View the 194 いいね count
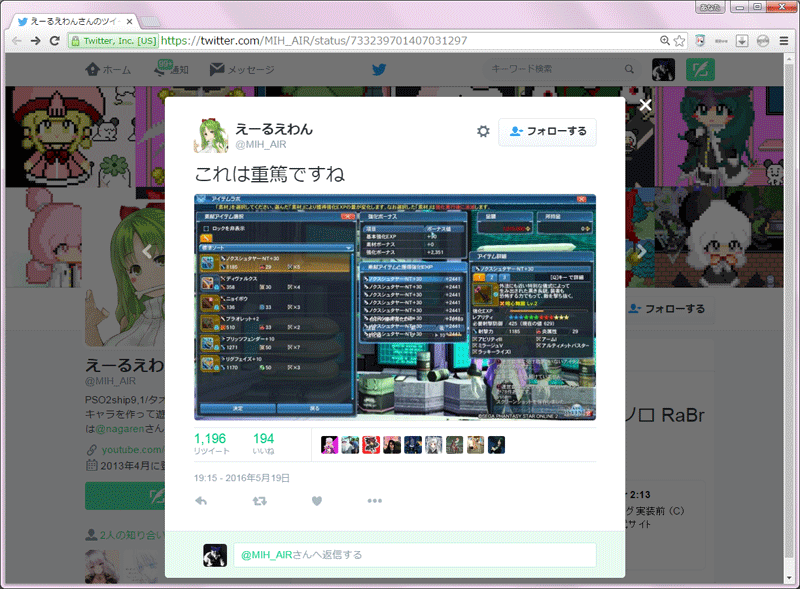The image size is (800, 589). click(x=264, y=443)
